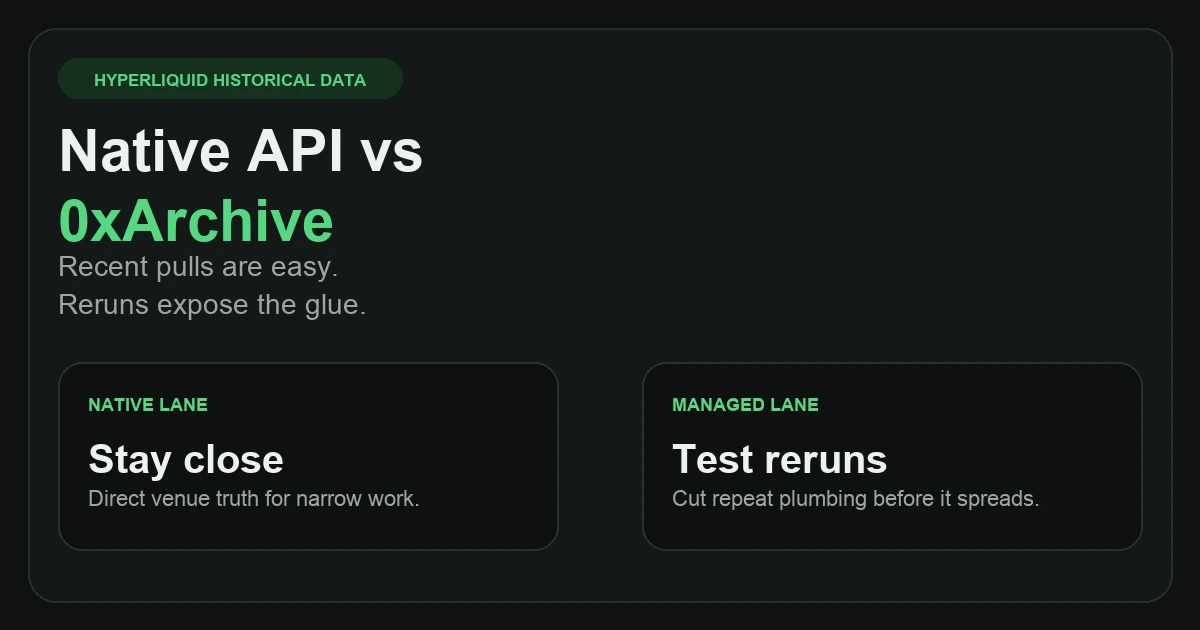
Task: Select the MANAGED LANE label
Action: click(745, 405)
